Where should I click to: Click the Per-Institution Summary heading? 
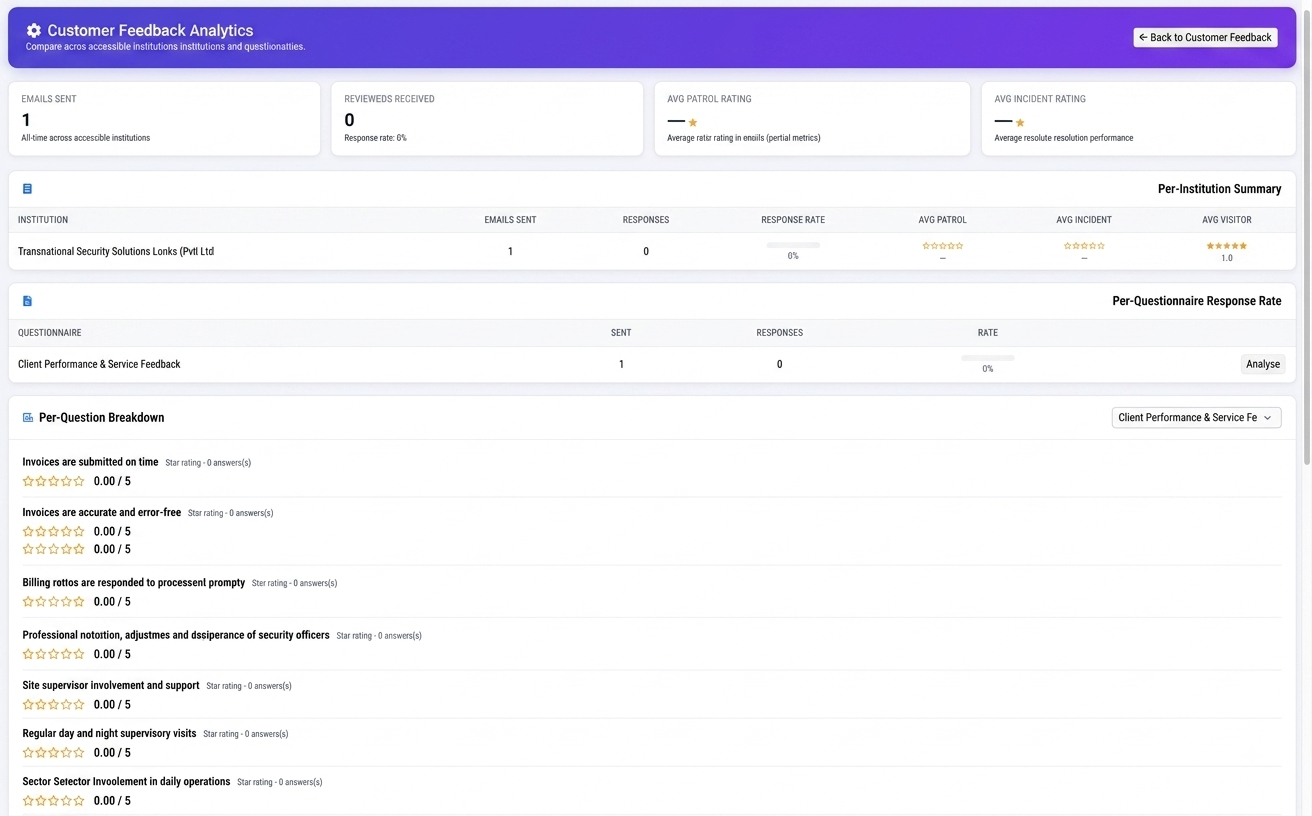pyautogui.click(x=1219, y=189)
